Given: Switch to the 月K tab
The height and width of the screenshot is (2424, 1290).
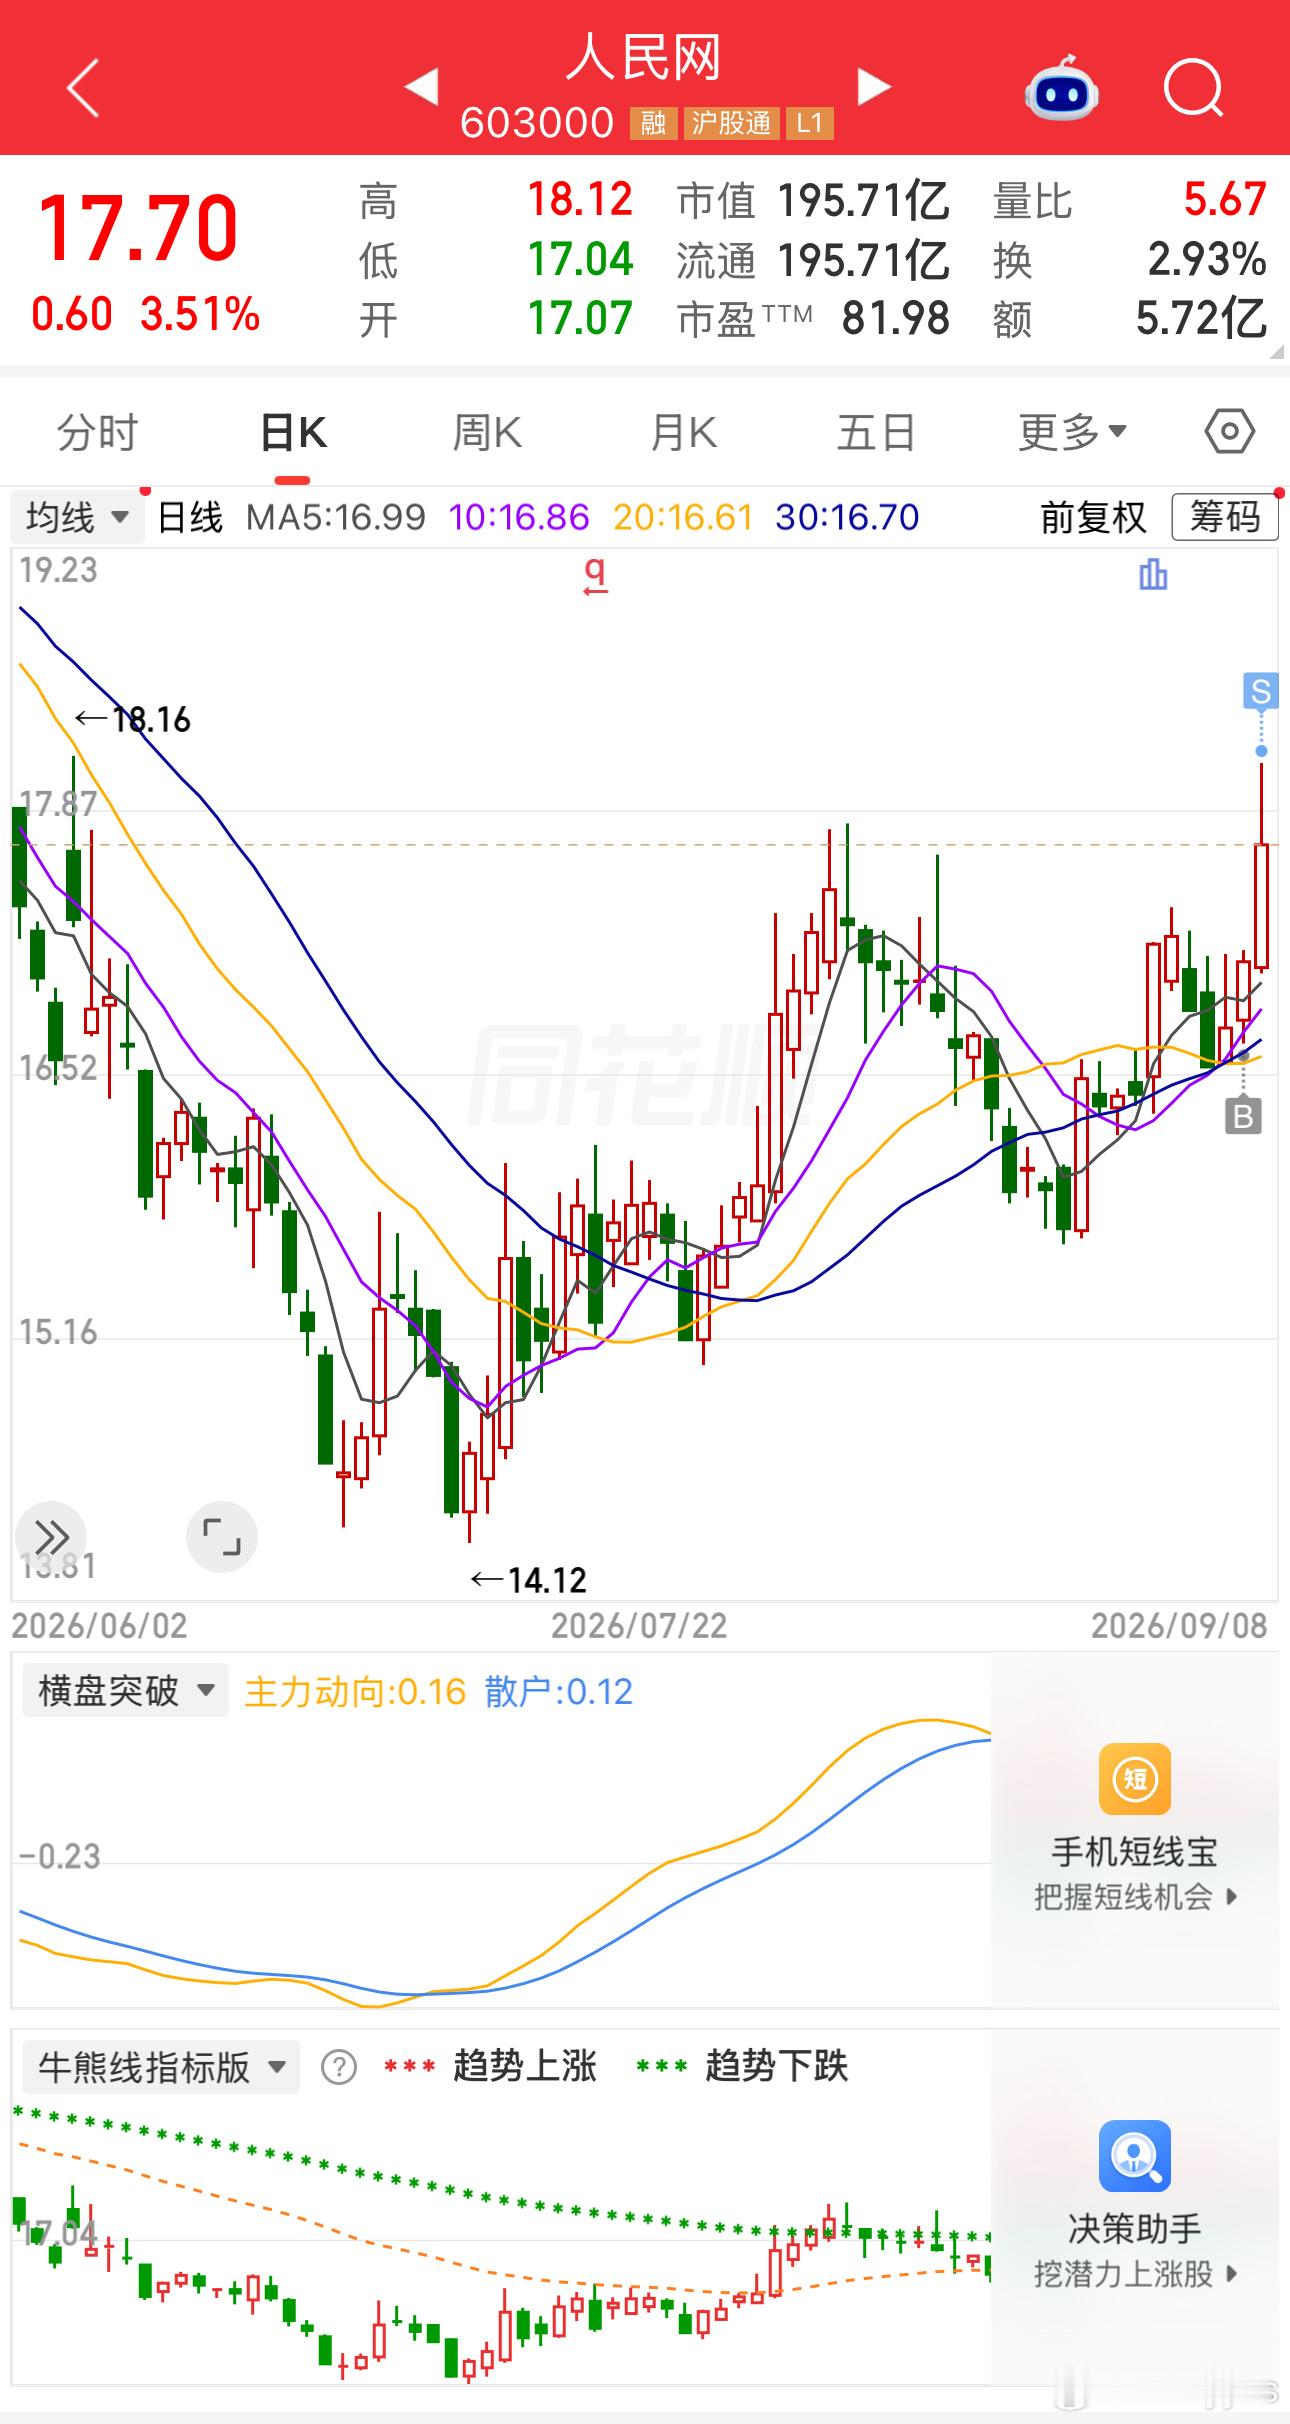Looking at the screenshot, I should coord(684,433).
